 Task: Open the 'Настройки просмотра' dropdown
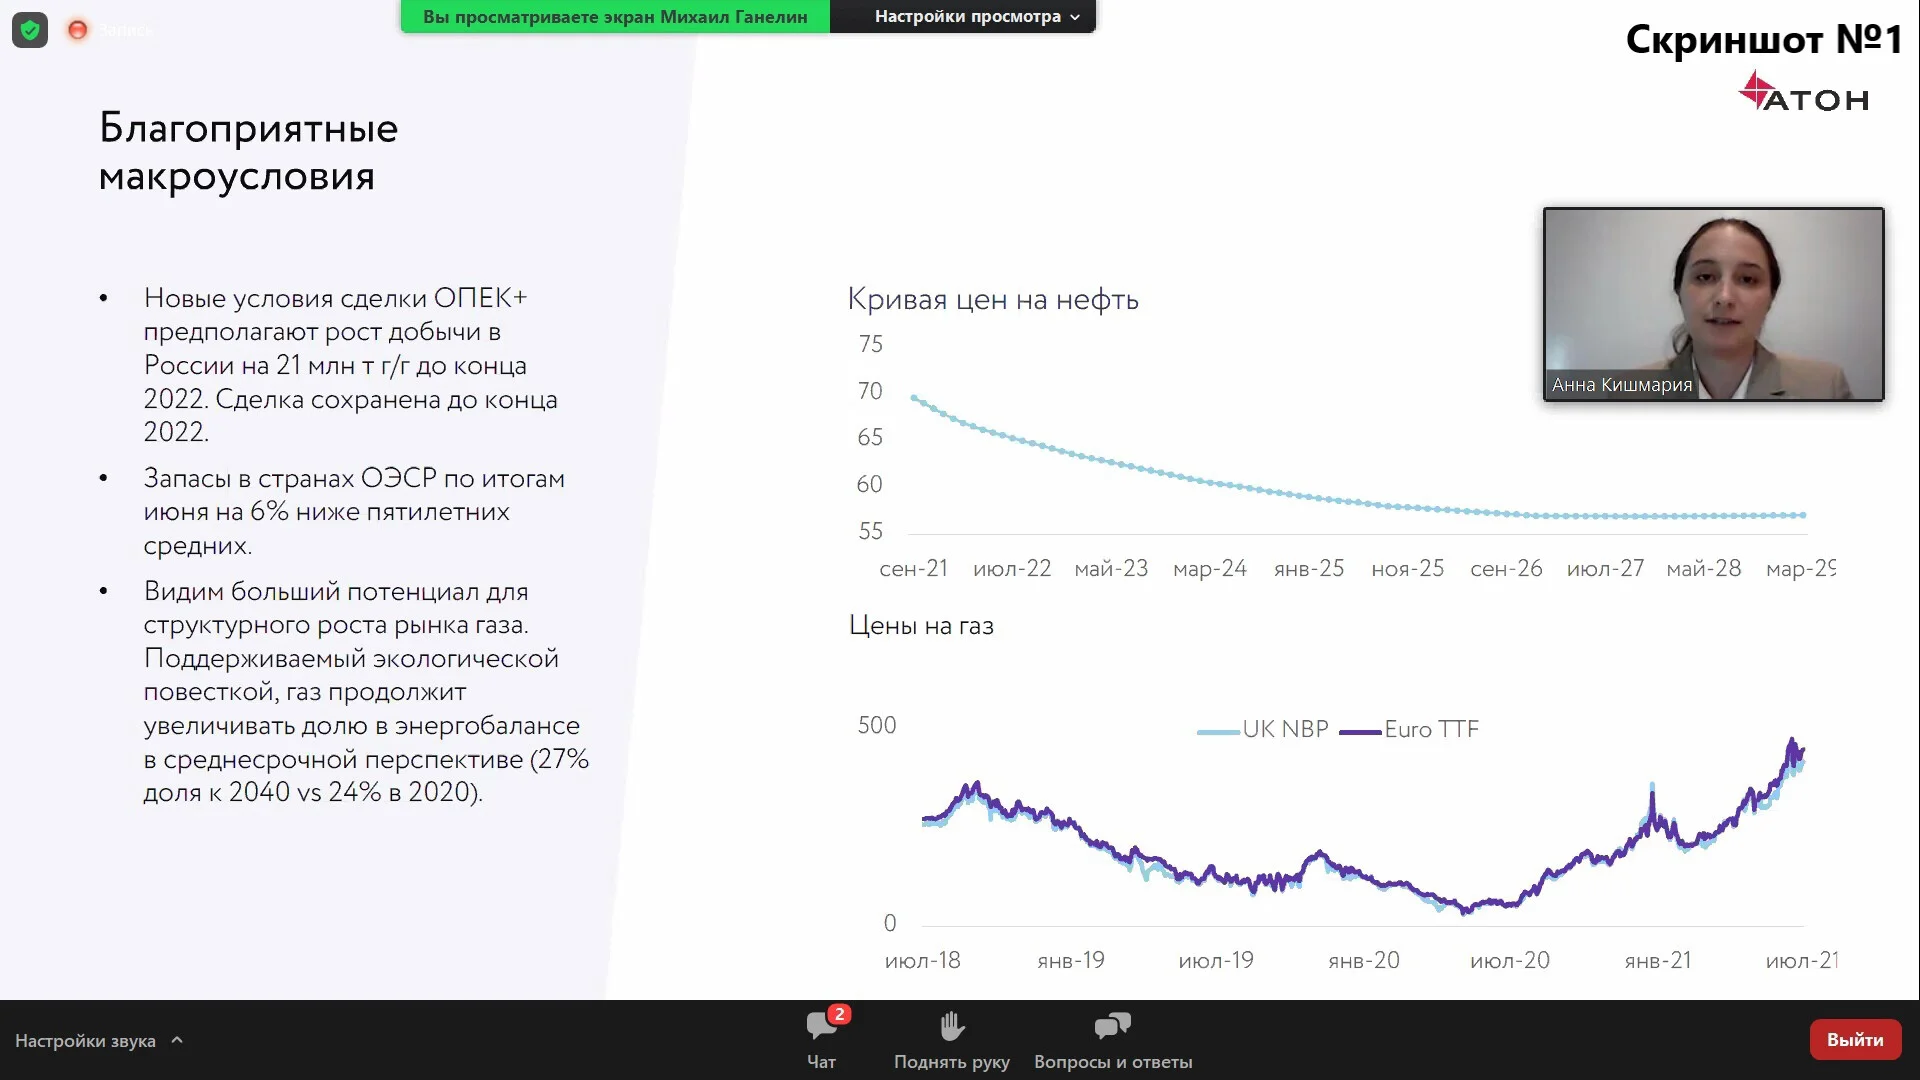976,16
